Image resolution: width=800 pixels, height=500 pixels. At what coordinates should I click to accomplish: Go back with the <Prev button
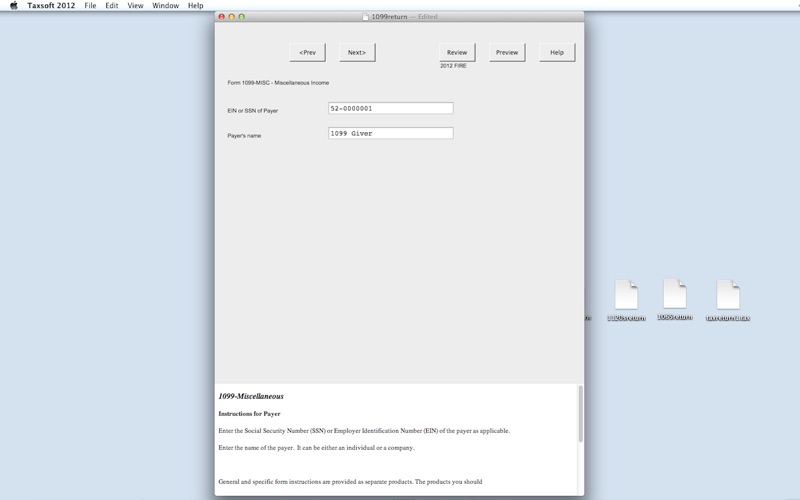point(308,53)
